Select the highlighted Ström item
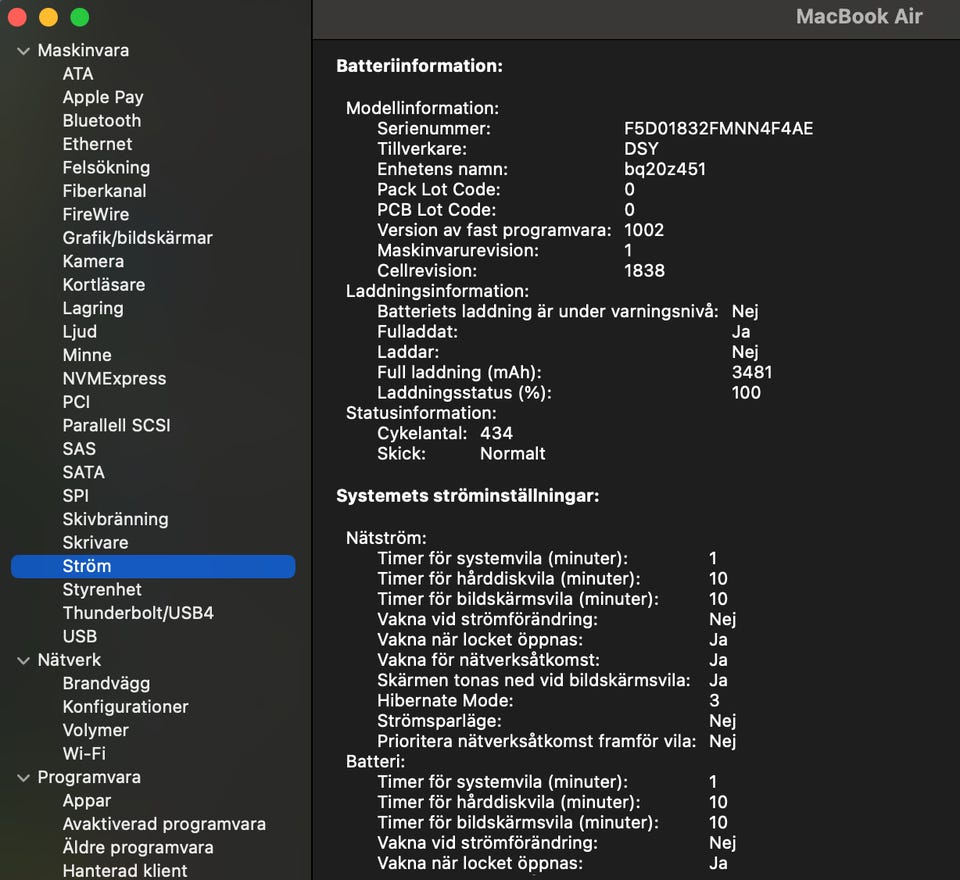The height and width of the screenshot is (880, 960). tap(87, 566)
